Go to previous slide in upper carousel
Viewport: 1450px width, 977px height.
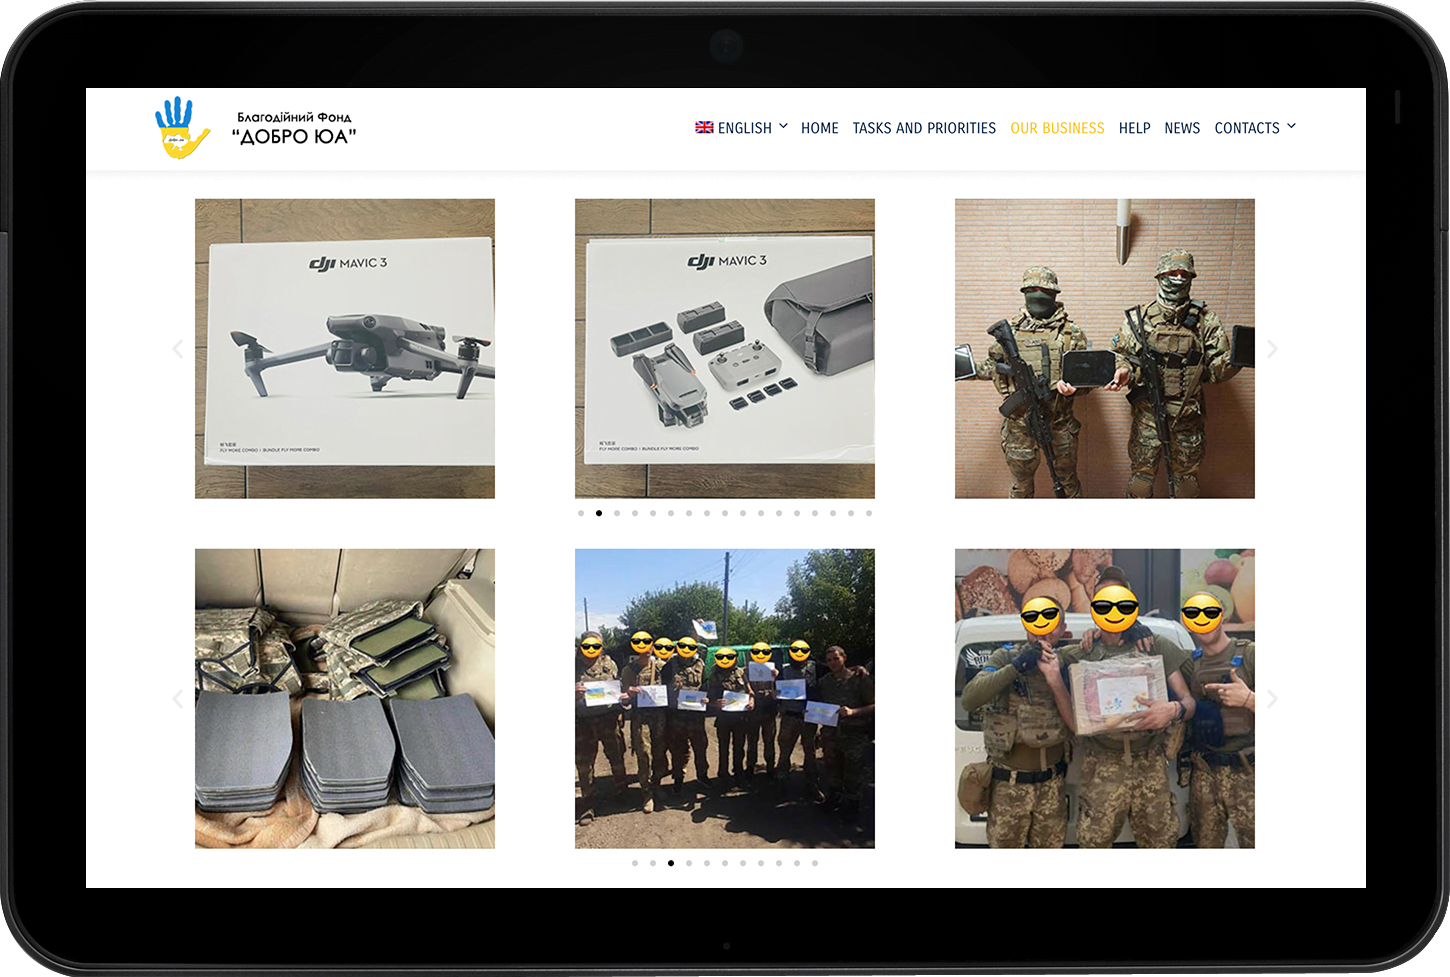point(178,349)
